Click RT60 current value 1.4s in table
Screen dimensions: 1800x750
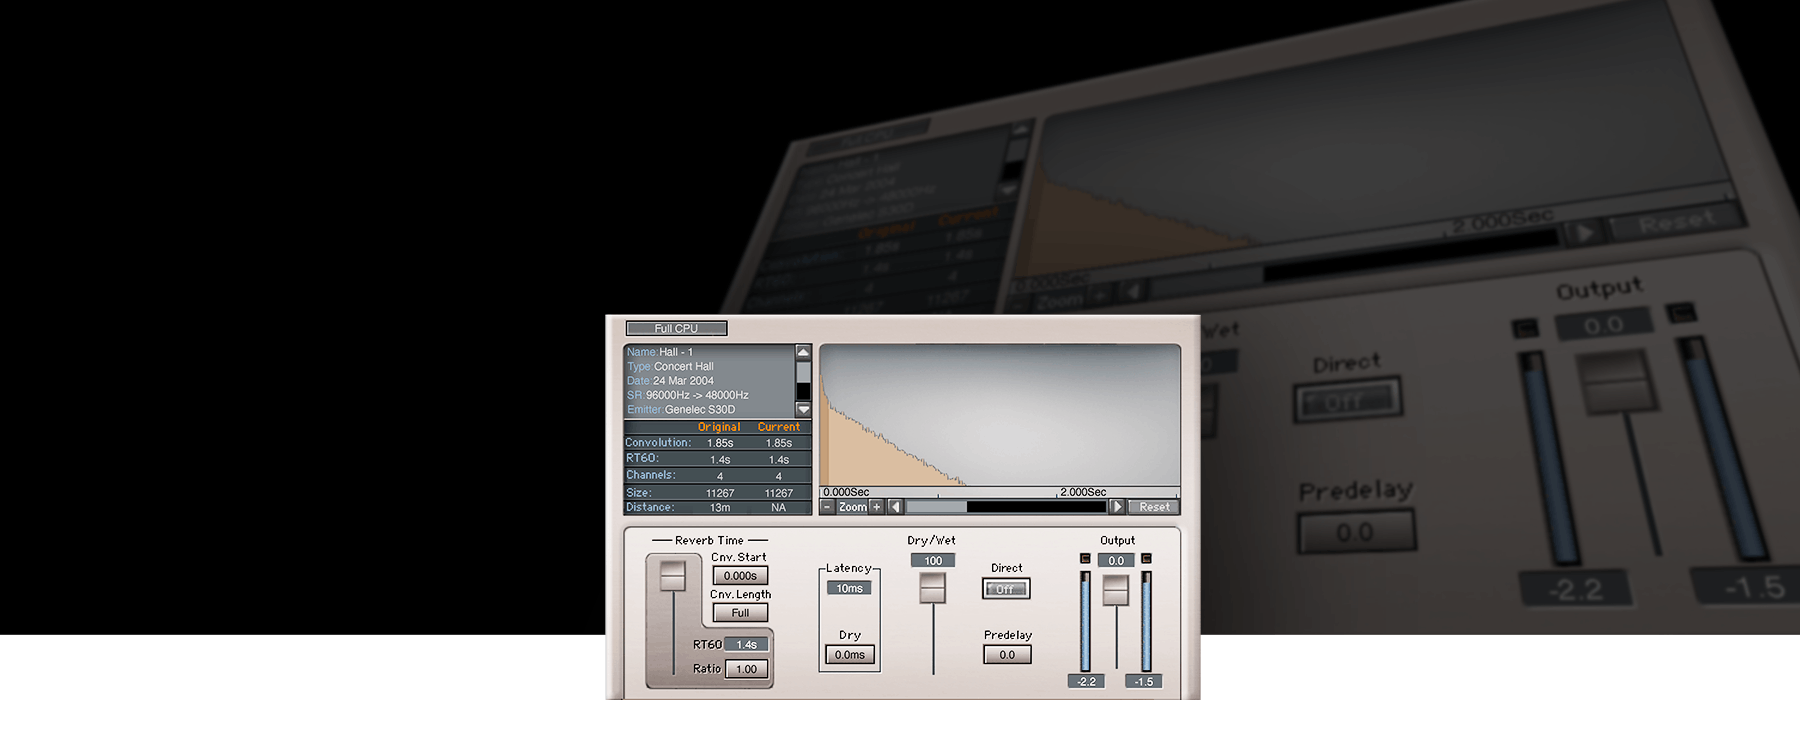[779, 460]
